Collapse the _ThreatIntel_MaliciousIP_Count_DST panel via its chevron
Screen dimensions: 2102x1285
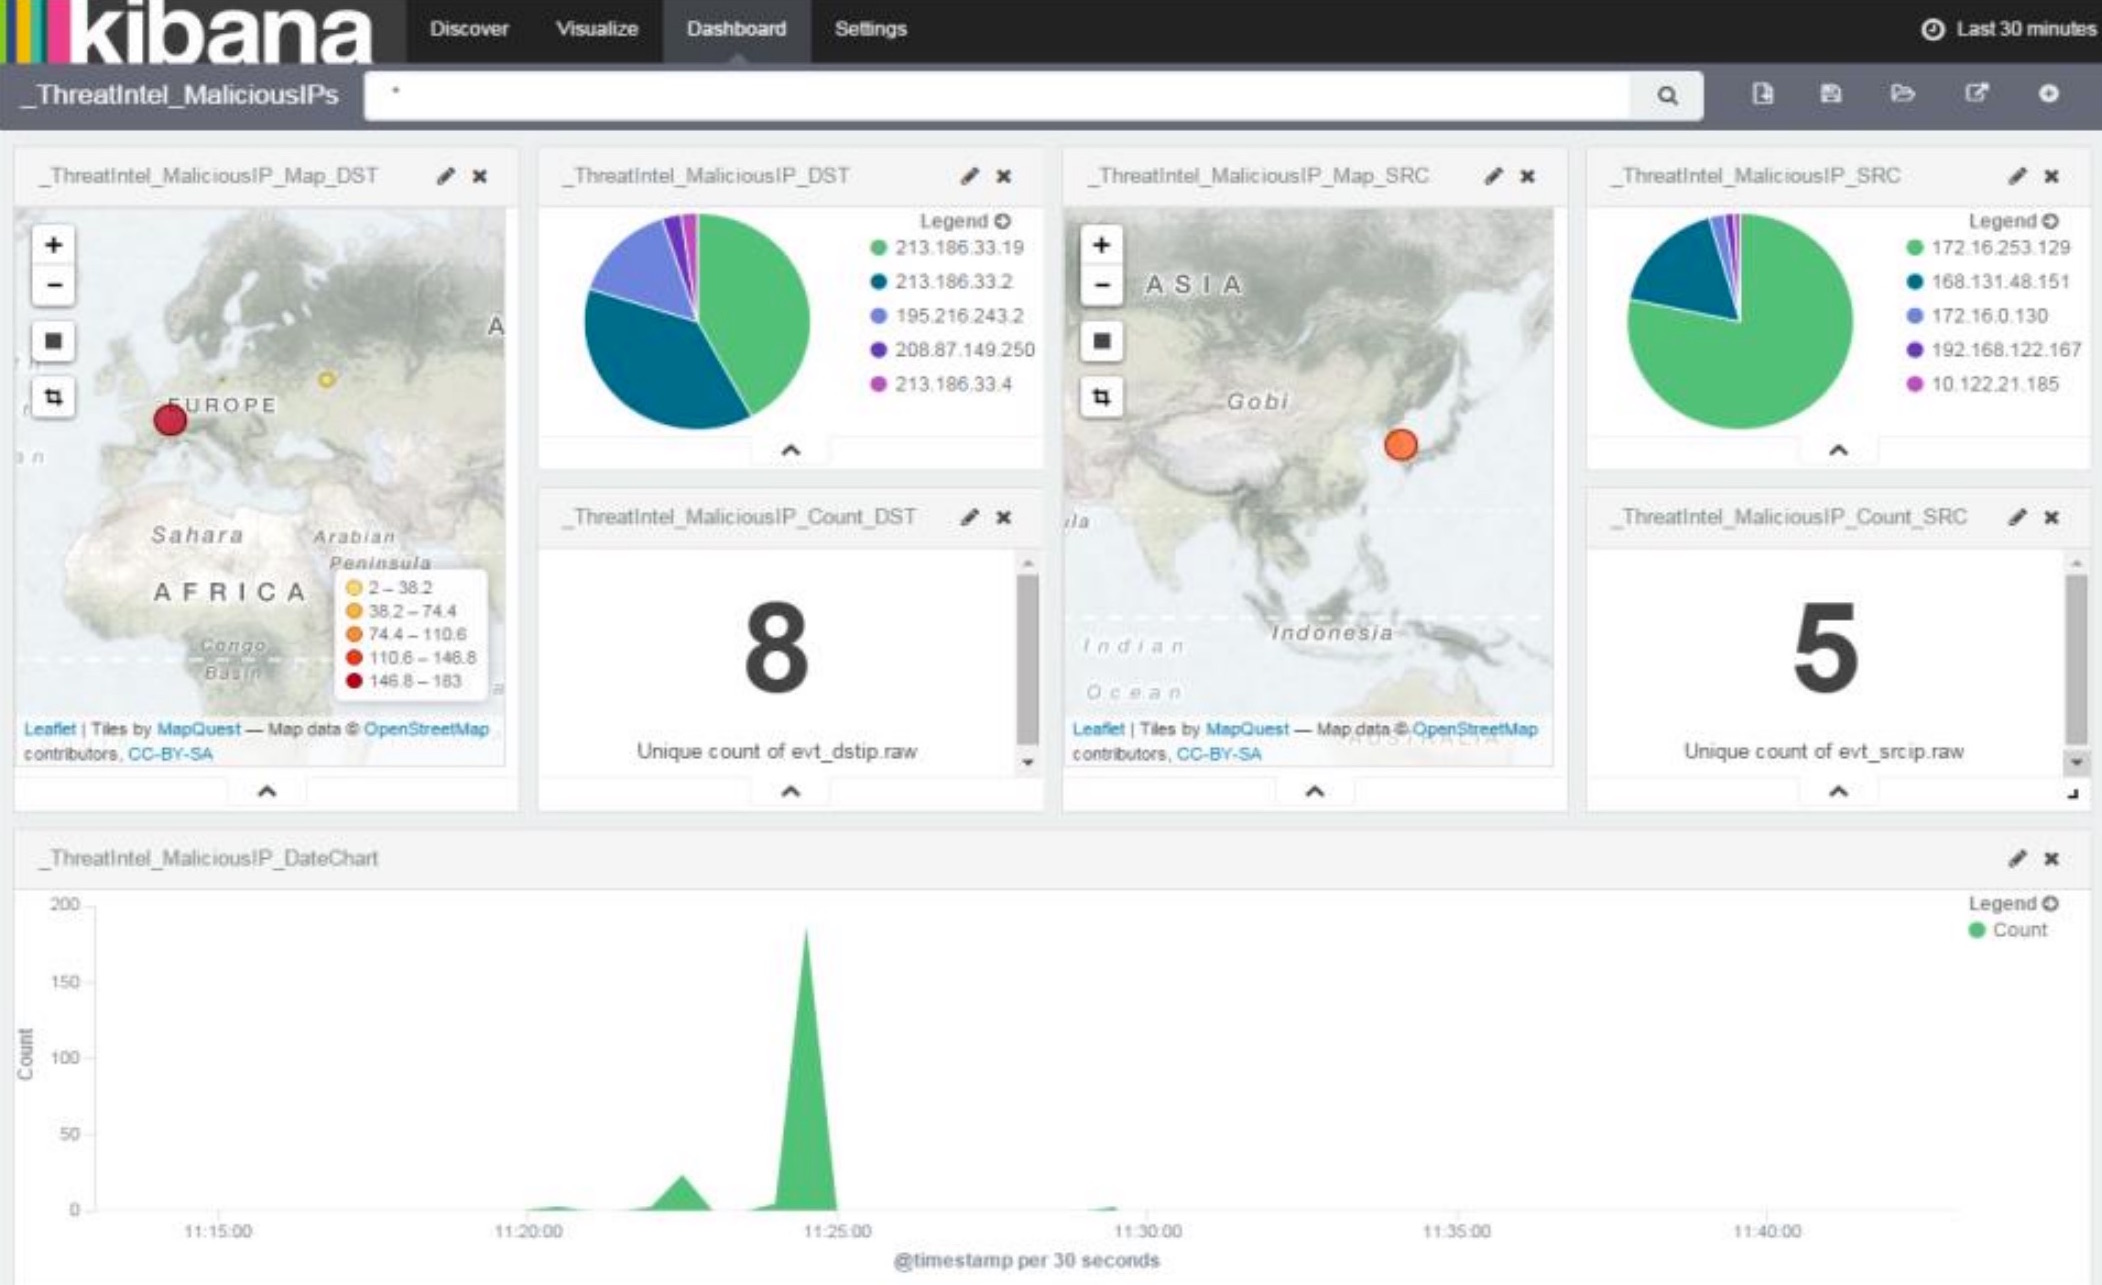(790, 791)
